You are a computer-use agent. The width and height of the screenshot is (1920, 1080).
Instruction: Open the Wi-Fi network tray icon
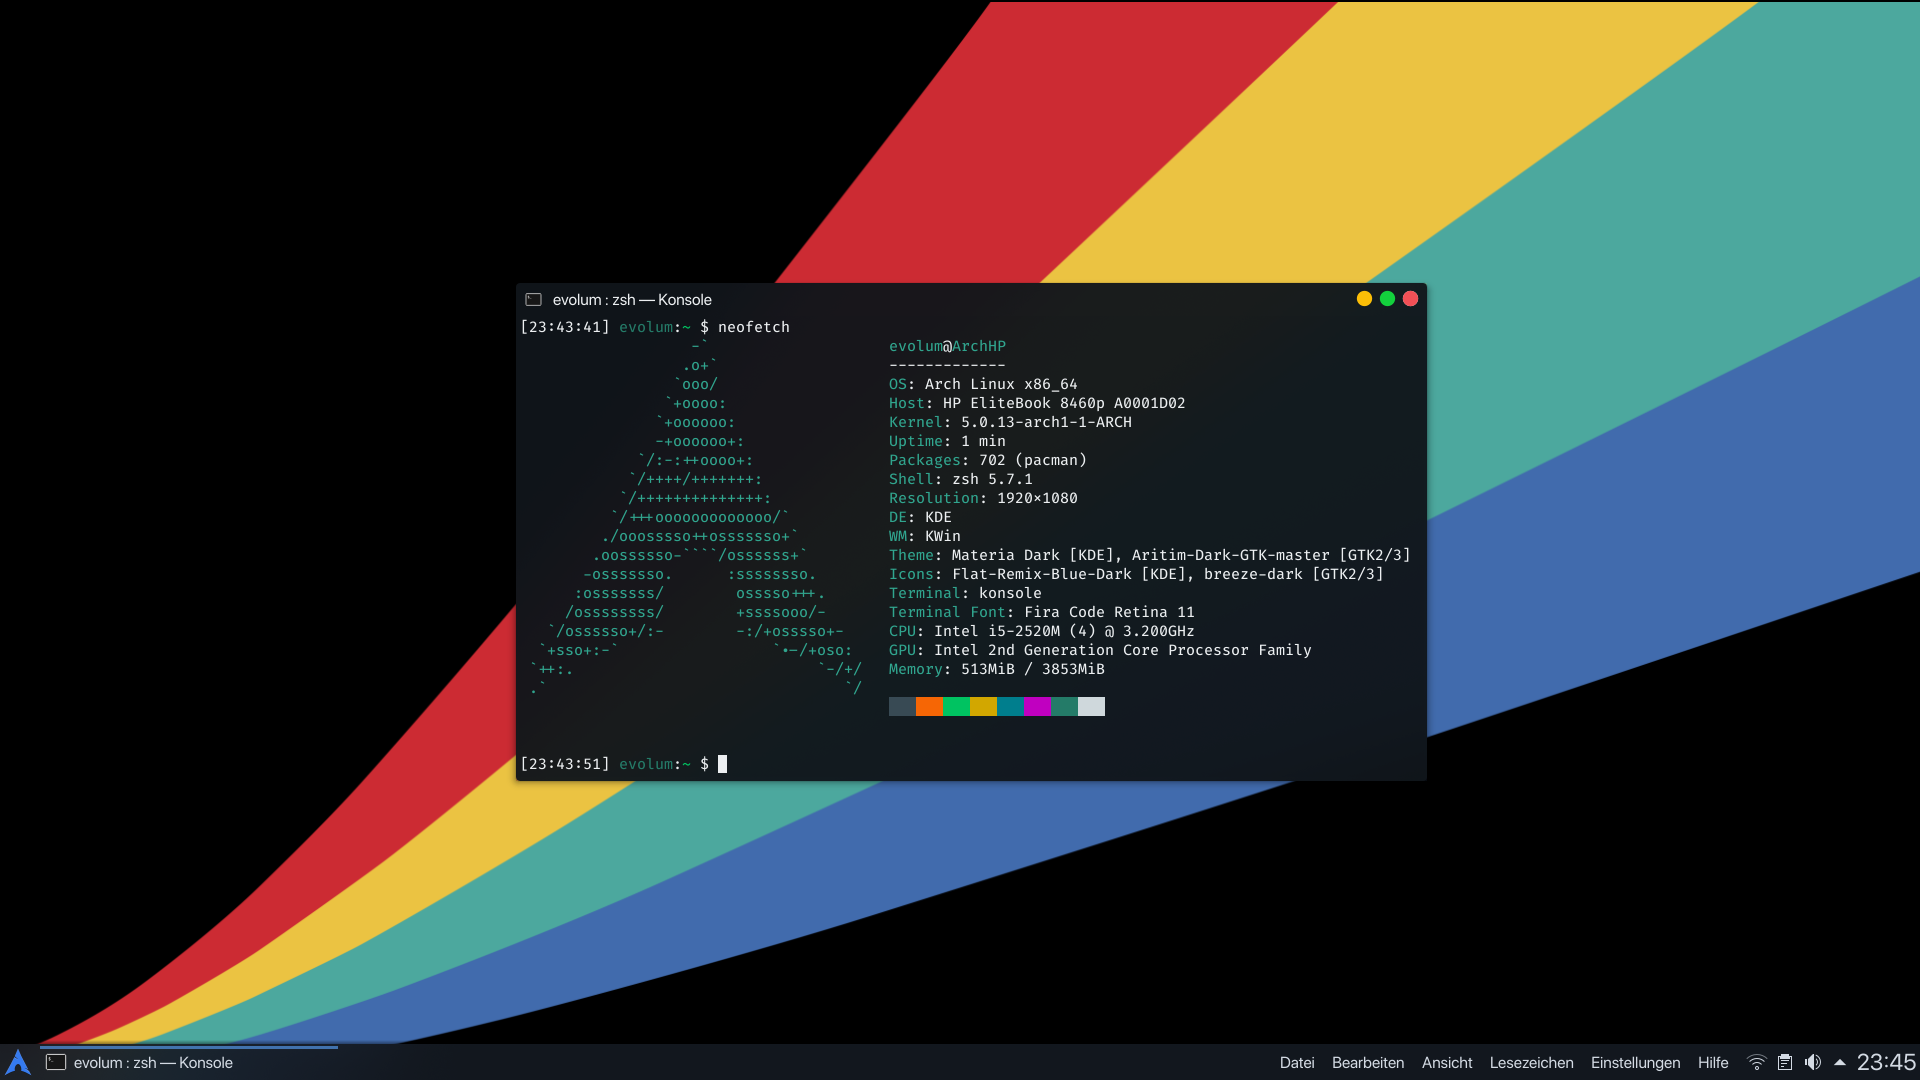[x=1756, y=1062]
